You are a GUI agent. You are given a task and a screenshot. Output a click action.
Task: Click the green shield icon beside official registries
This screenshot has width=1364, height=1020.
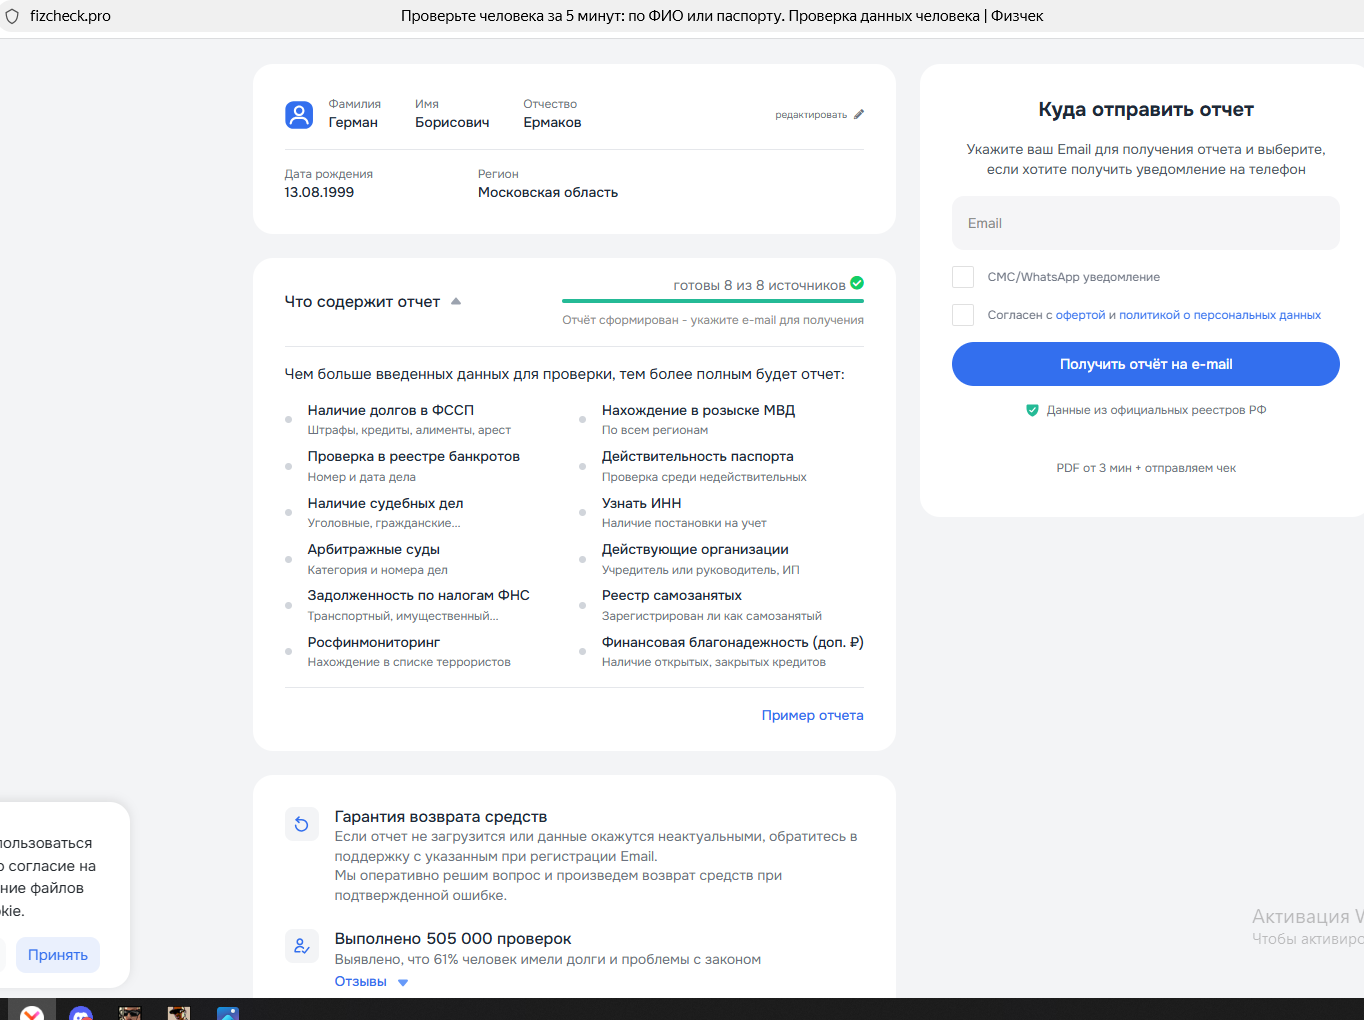click(1032, 410)
